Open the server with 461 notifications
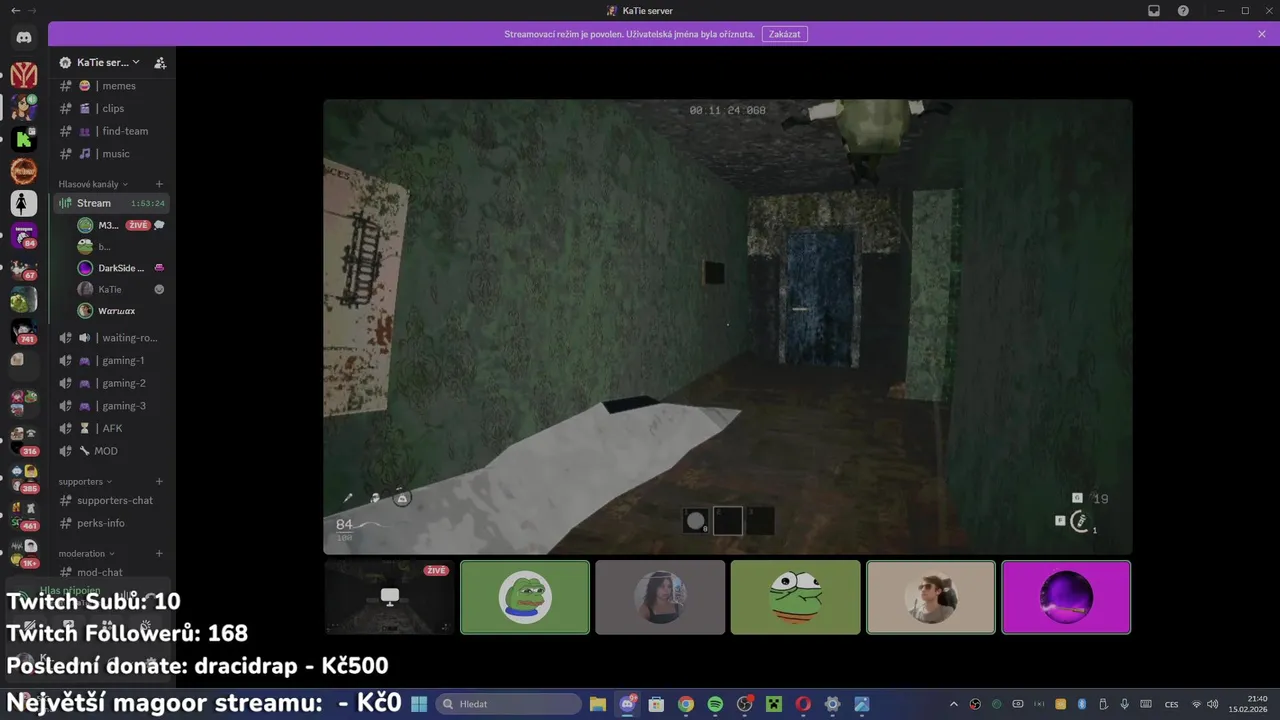Viewport: 1280px width, 720px height. pos(24,515)
